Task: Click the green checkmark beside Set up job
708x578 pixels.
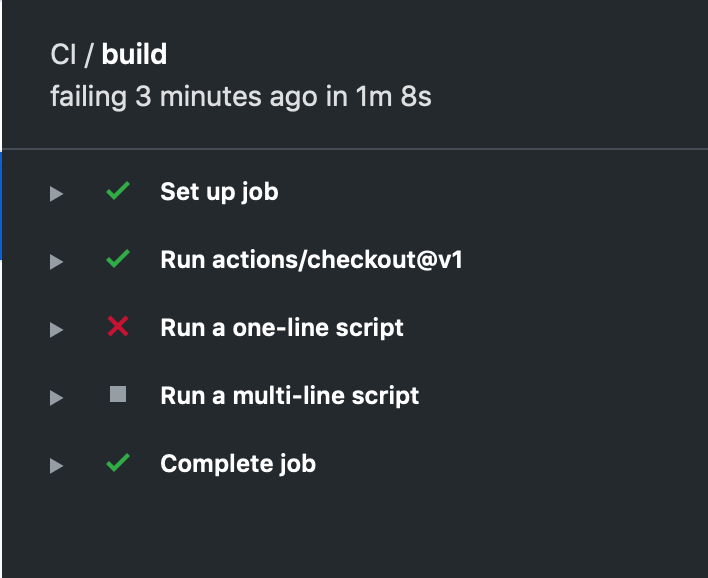Action: pyautogui.click(x=118, y=191)
